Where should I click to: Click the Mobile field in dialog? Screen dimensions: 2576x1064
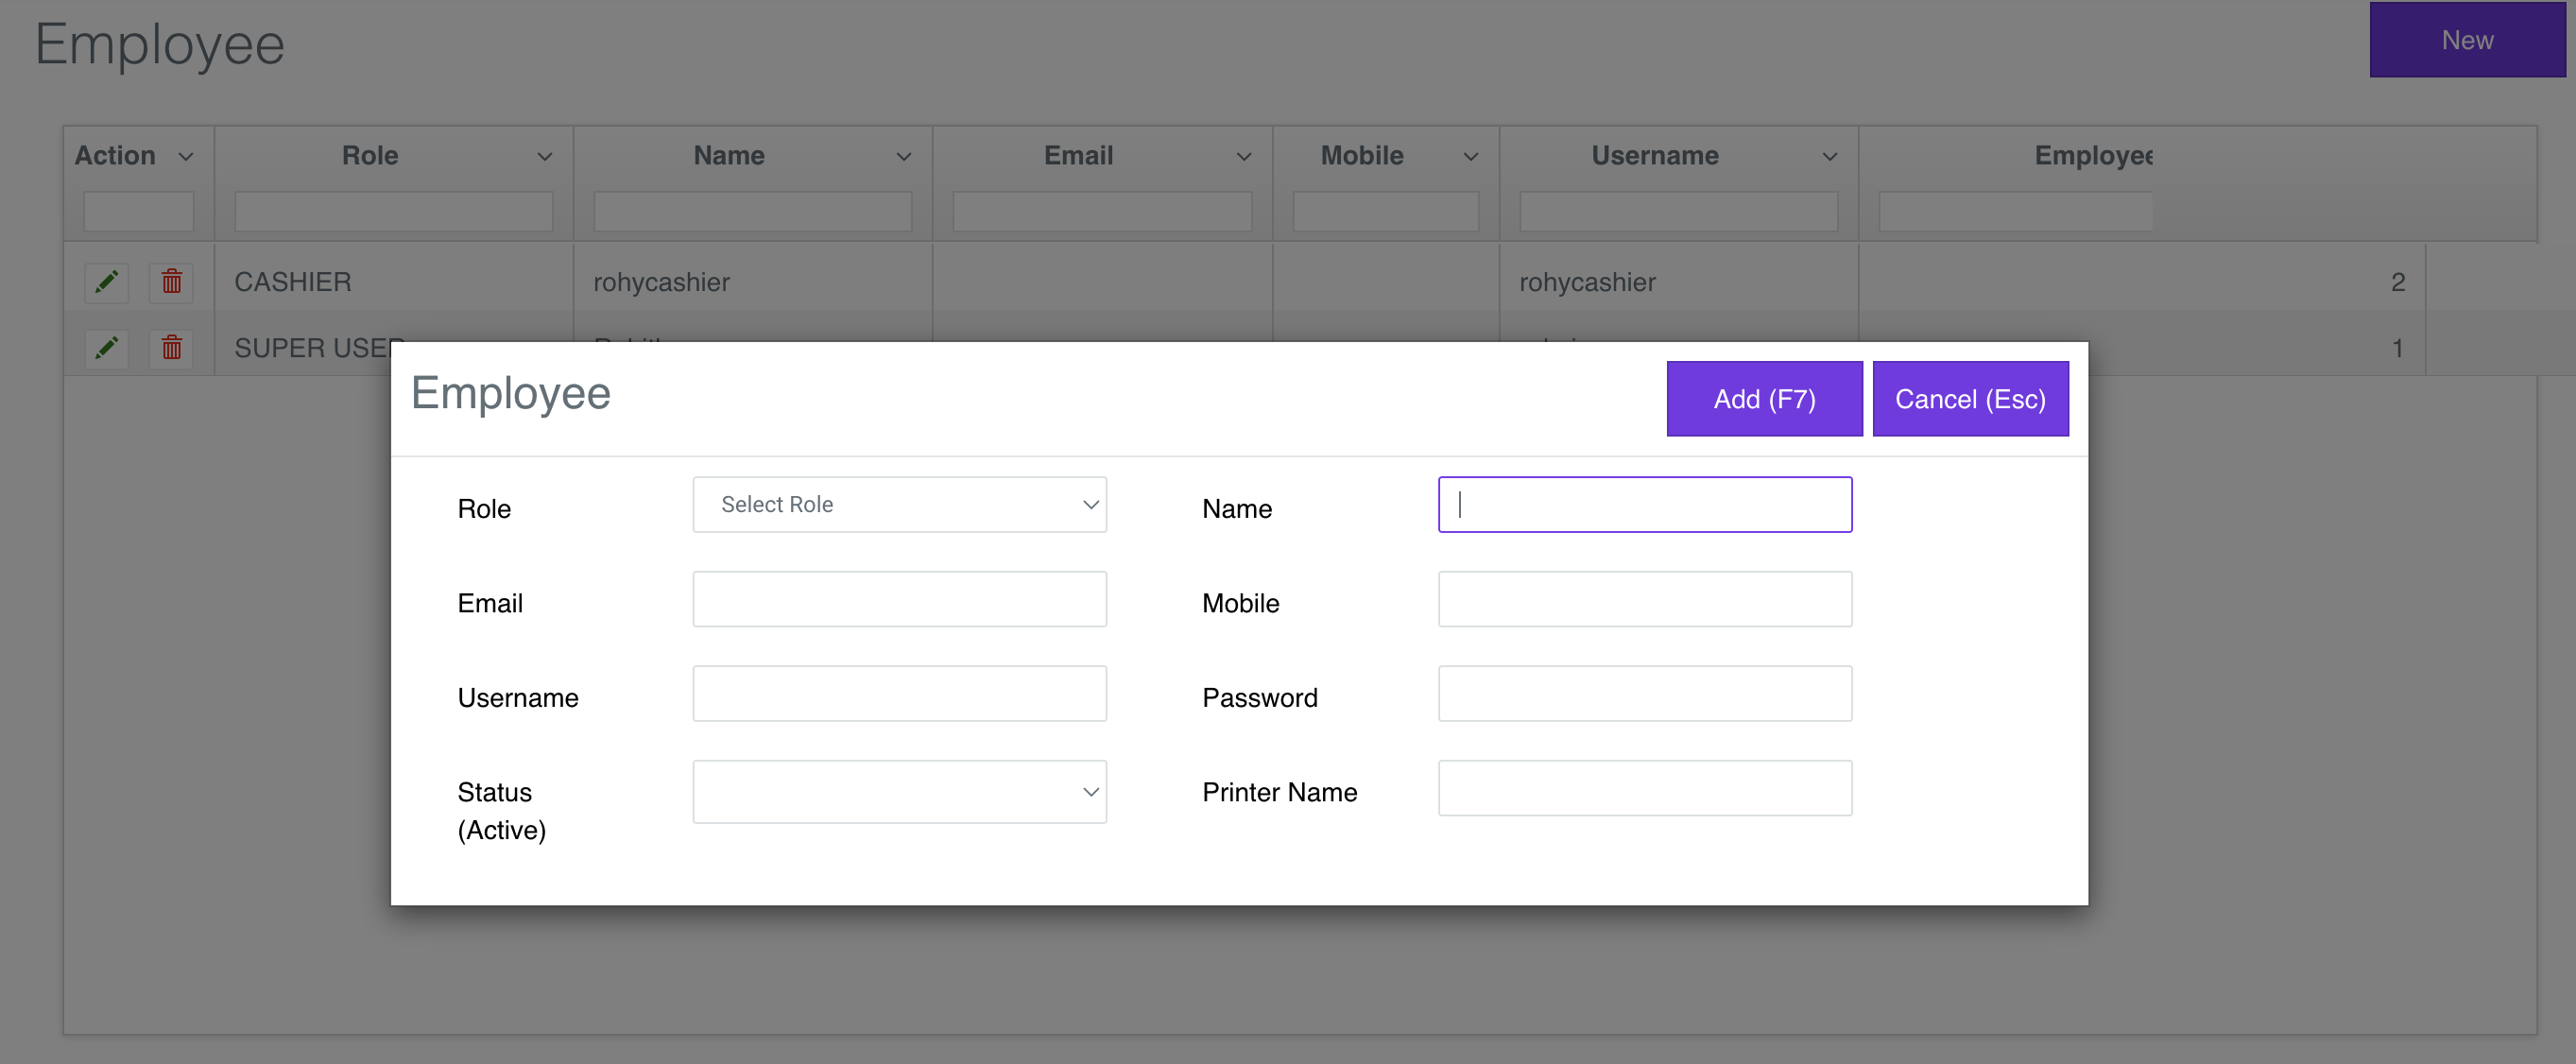(1644, 599)
